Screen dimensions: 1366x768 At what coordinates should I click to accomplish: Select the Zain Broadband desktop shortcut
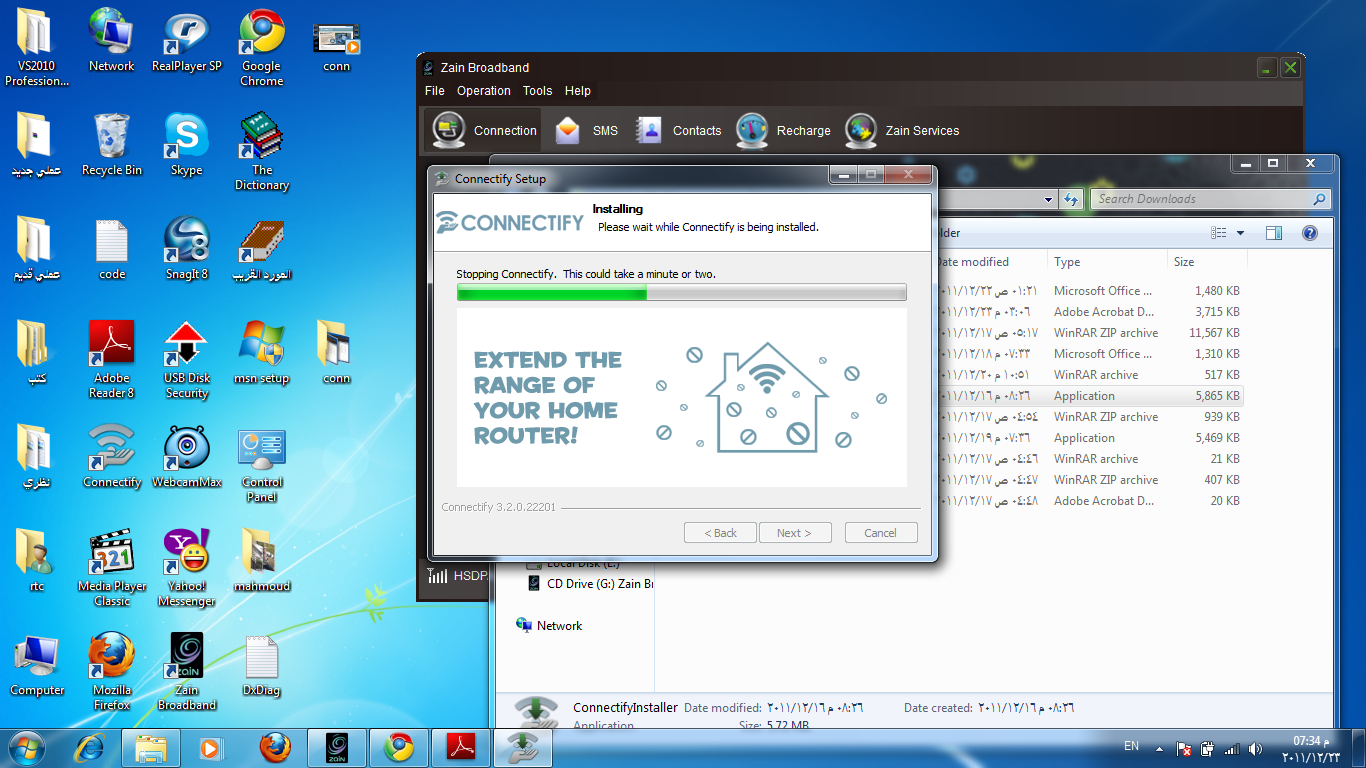(x=186, y=672)
